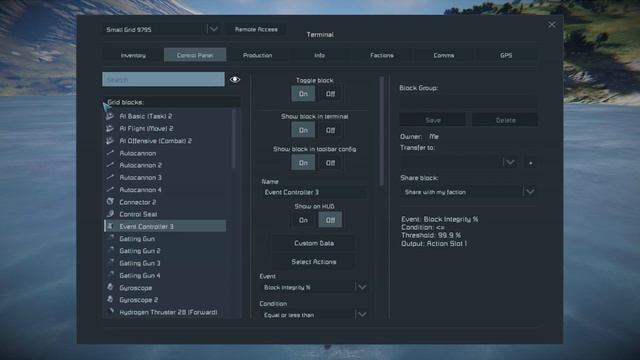Select Gyroscope 2 in block list
Screen dimensions: 640x360
[165, 300]
